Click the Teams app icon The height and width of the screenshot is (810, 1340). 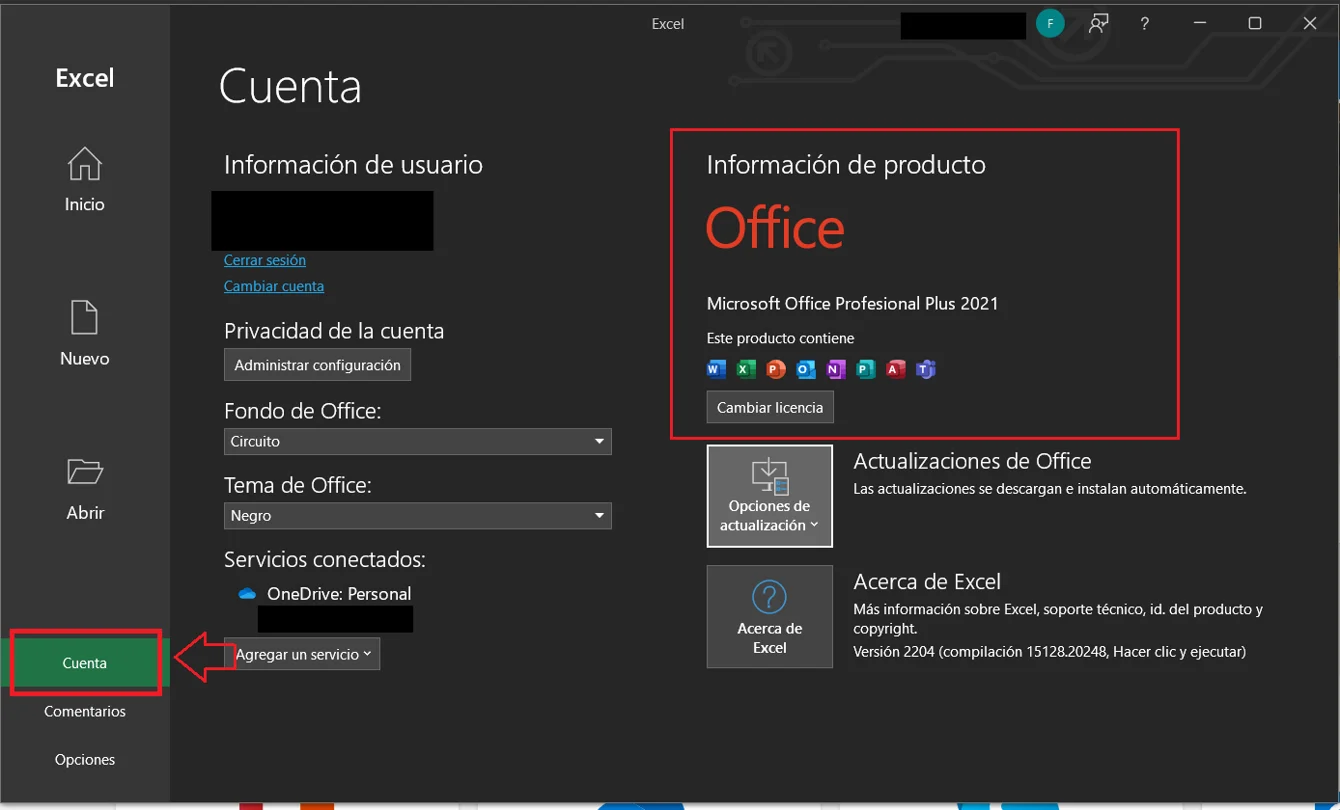pyautogui.click(x=926, y=370)
